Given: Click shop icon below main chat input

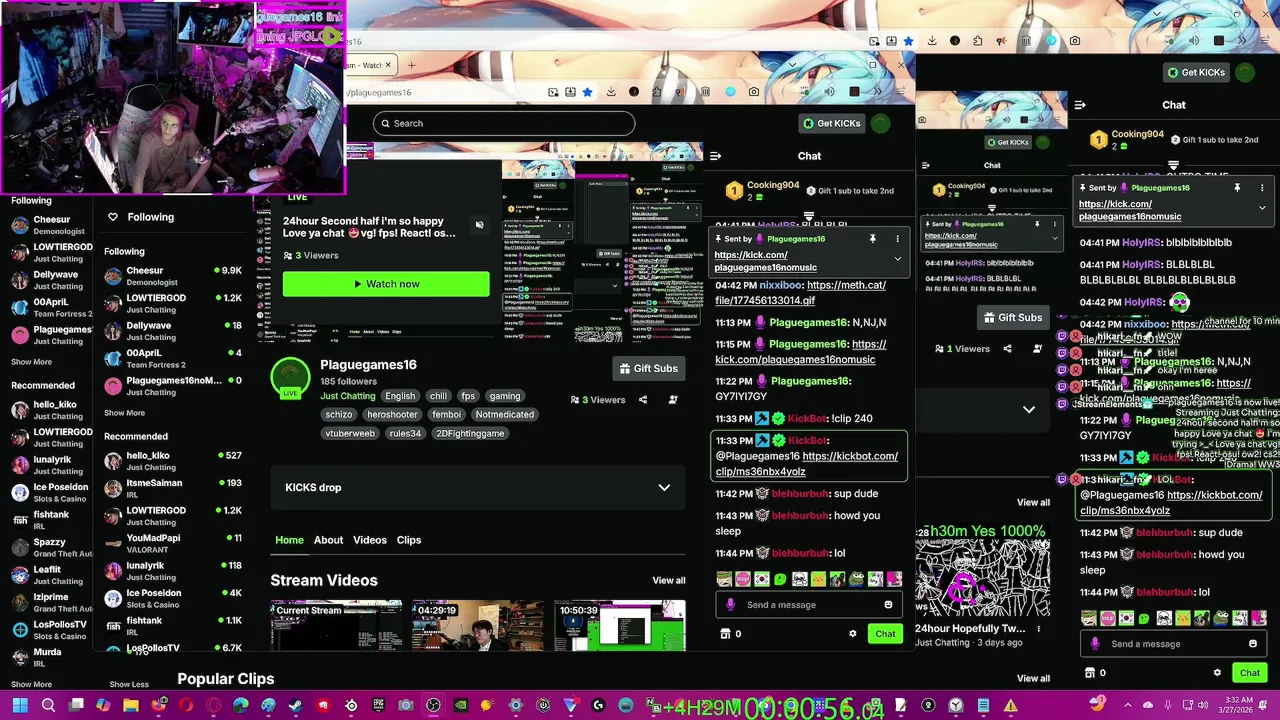Looking at the screenshot, I should click(725, 634).
